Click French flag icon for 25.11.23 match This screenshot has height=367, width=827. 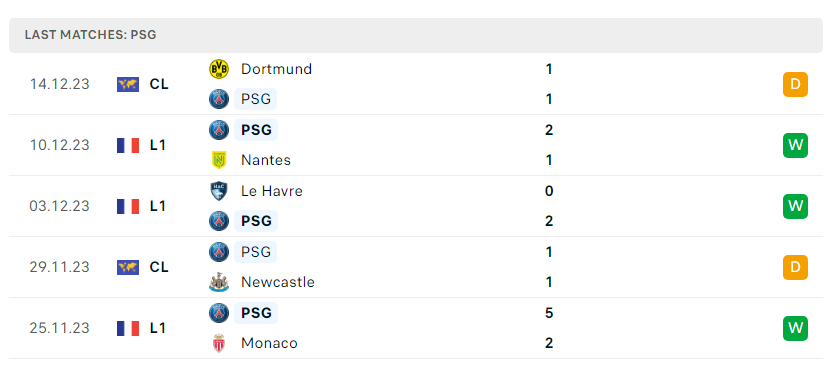click(x=128, y=329)
